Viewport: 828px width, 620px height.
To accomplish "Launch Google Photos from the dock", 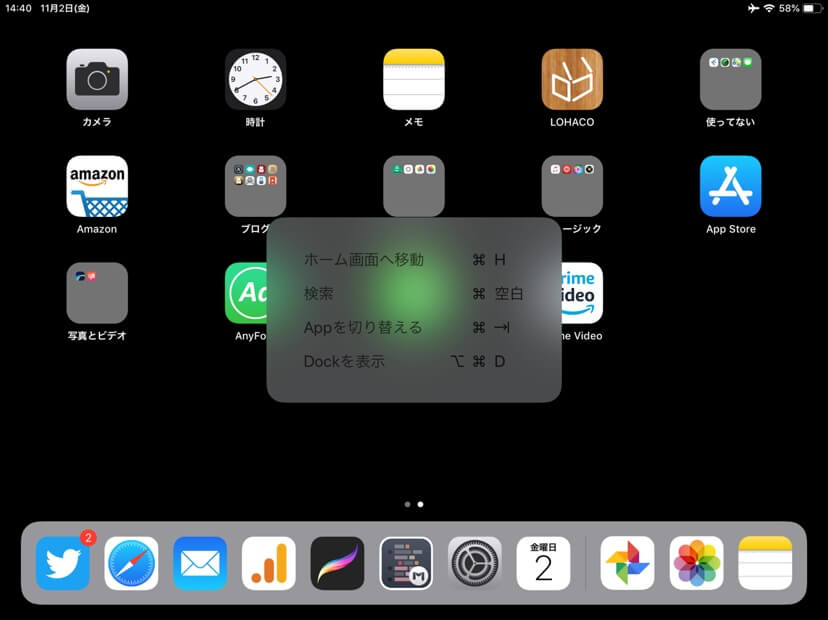I will click(627, 563).
